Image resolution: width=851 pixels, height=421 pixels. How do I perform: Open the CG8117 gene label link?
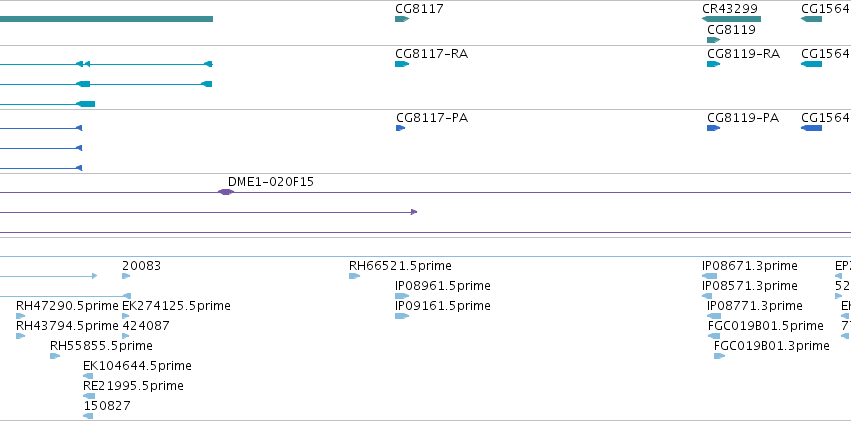(420, 9)
